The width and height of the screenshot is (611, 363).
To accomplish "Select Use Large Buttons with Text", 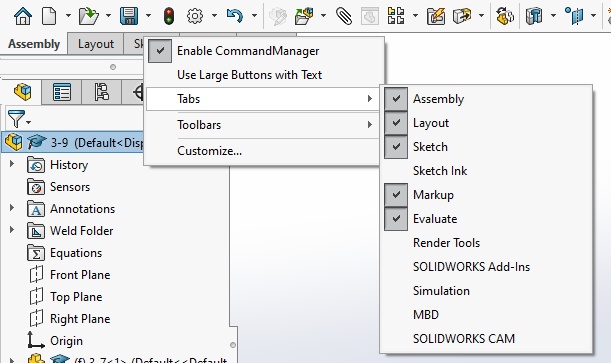I will [x=249, y=75].
